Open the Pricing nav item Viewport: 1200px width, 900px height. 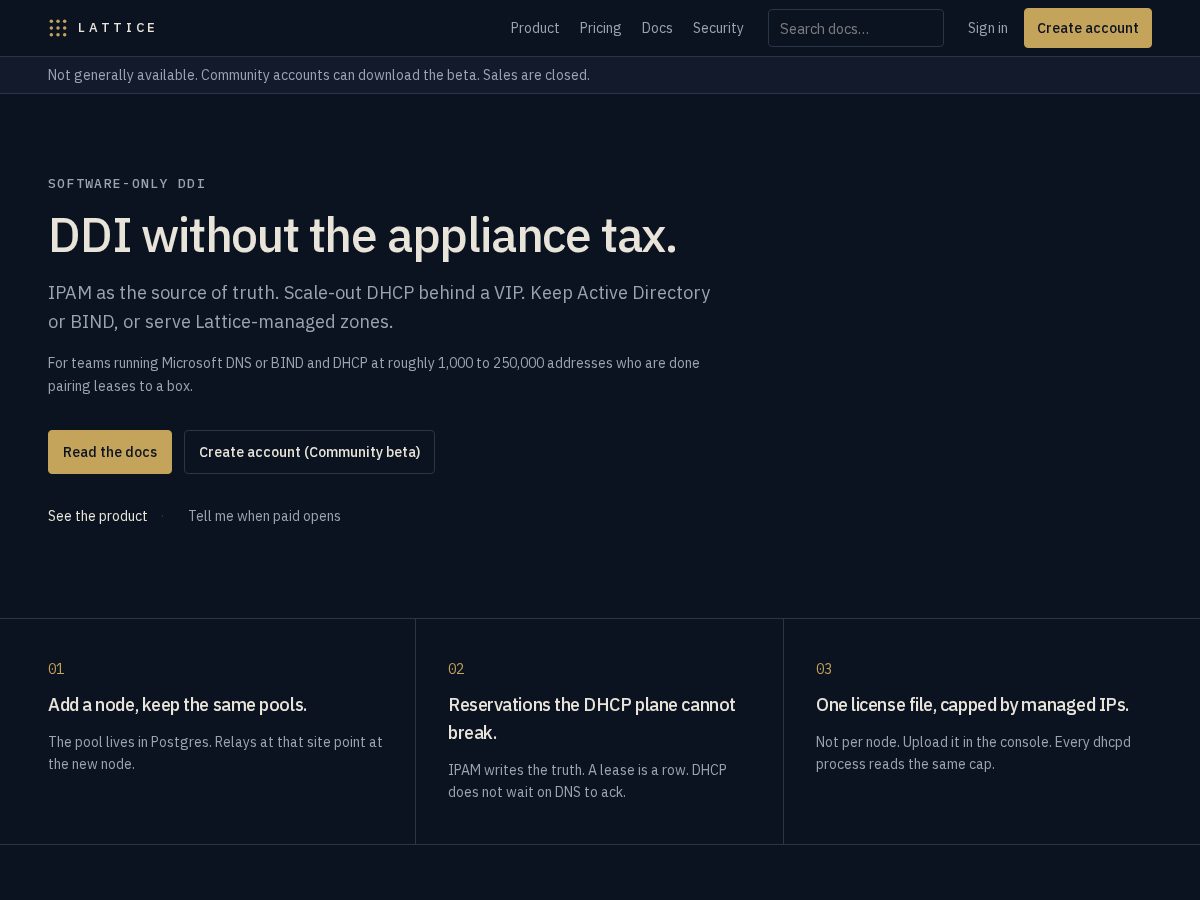(x=600, y=28)
